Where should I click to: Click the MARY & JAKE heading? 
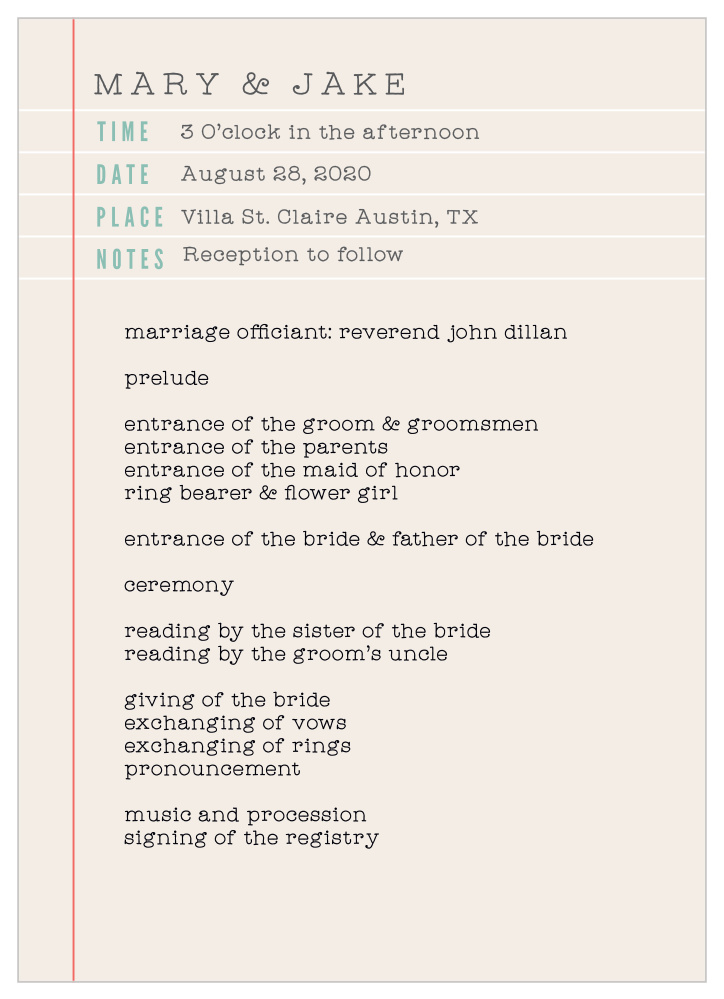(x=250, y=84)
